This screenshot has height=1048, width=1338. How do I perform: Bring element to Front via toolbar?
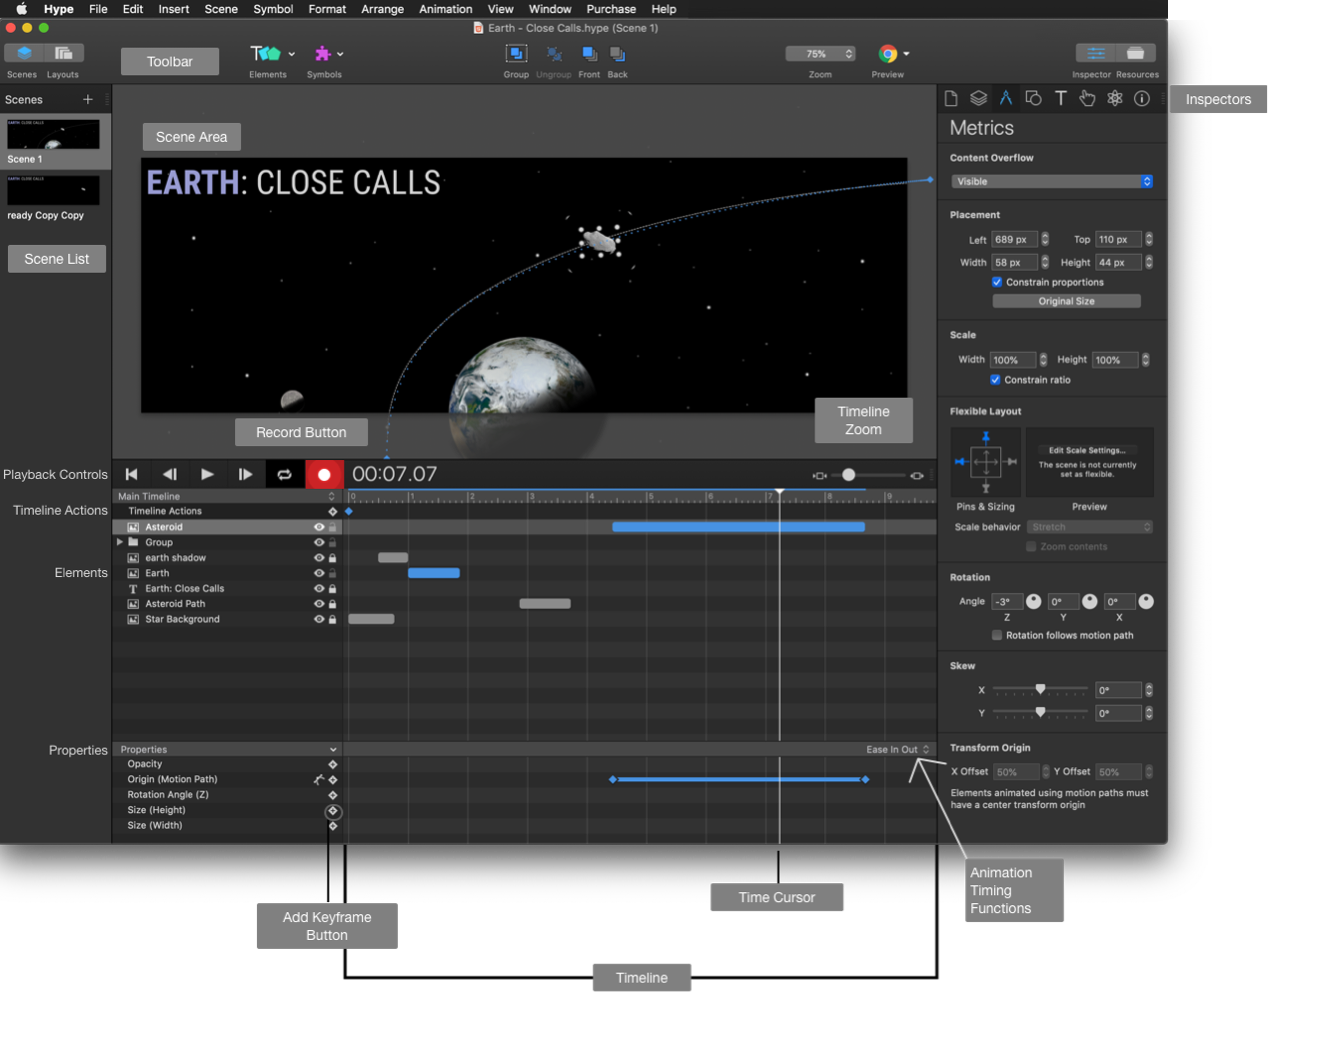pyautogui.click(x=589, y=54)
